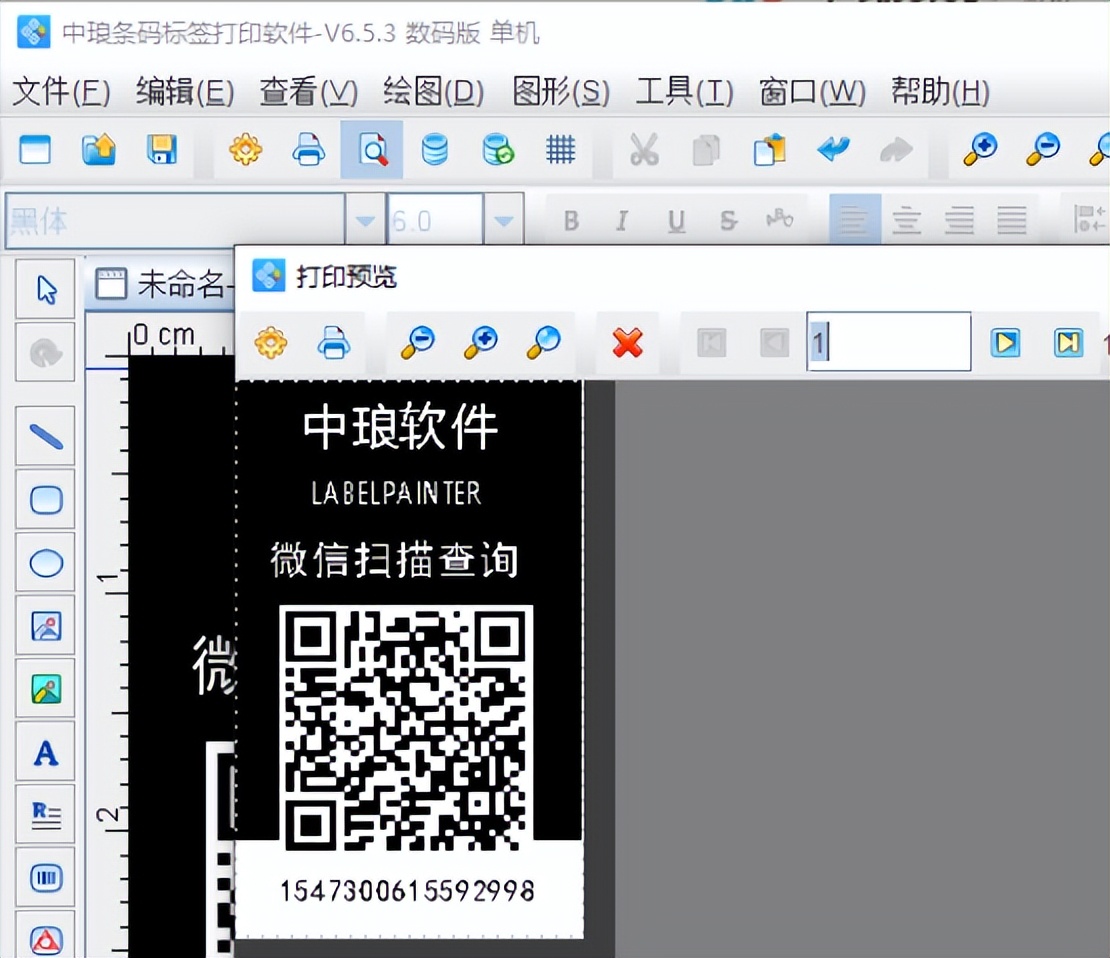
Task: Open the 工具(T) menu
Action: pyautogui.click(x=684, y=92)
